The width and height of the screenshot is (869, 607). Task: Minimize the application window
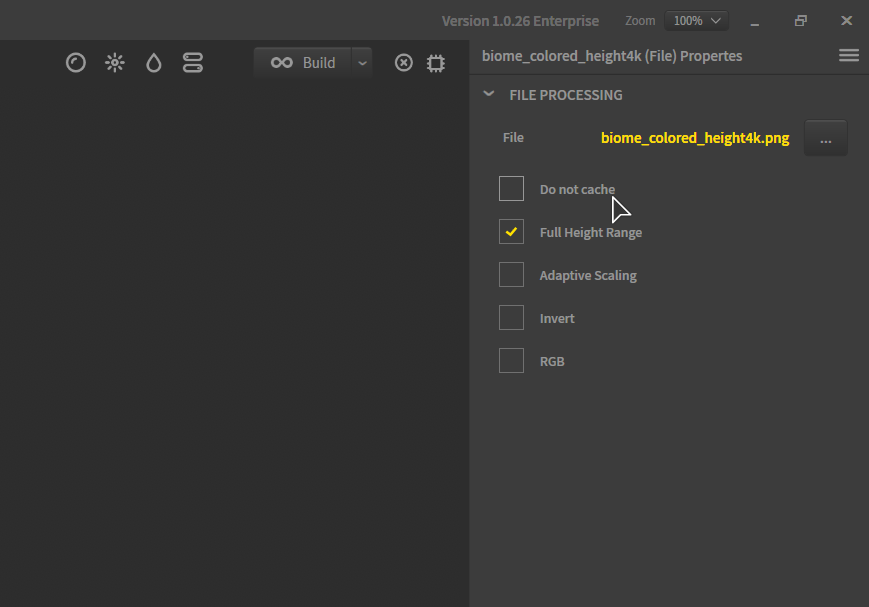point(755,21)
